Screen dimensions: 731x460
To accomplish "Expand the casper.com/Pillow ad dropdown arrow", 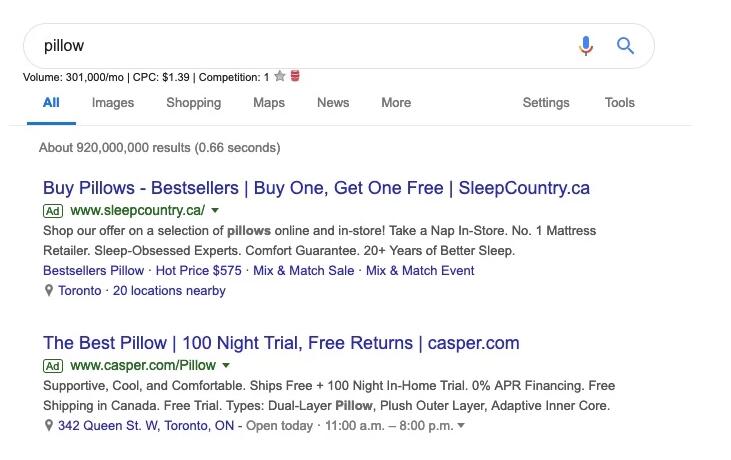I will [226, 366].
